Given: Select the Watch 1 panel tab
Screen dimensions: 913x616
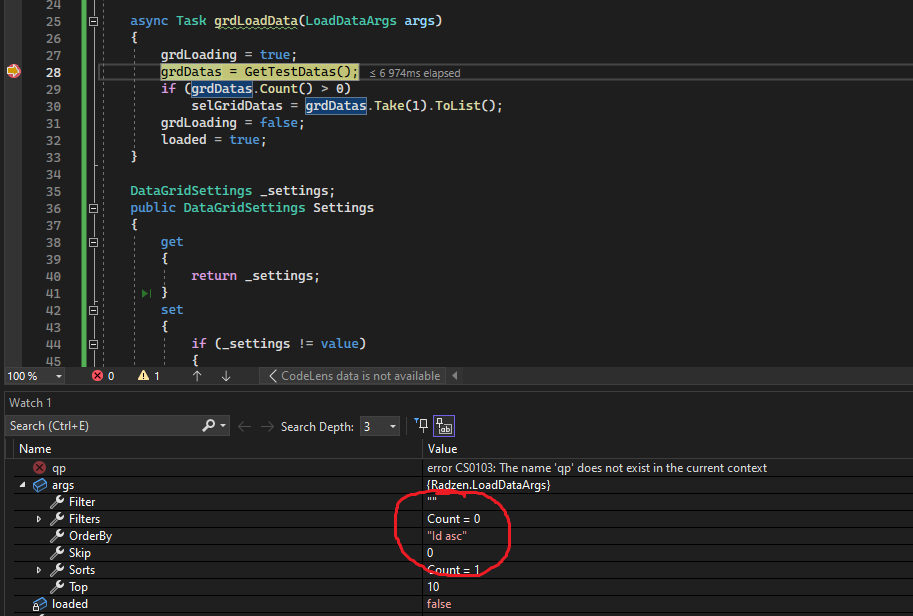Looking at the screenshot, I should coord(30,403).
